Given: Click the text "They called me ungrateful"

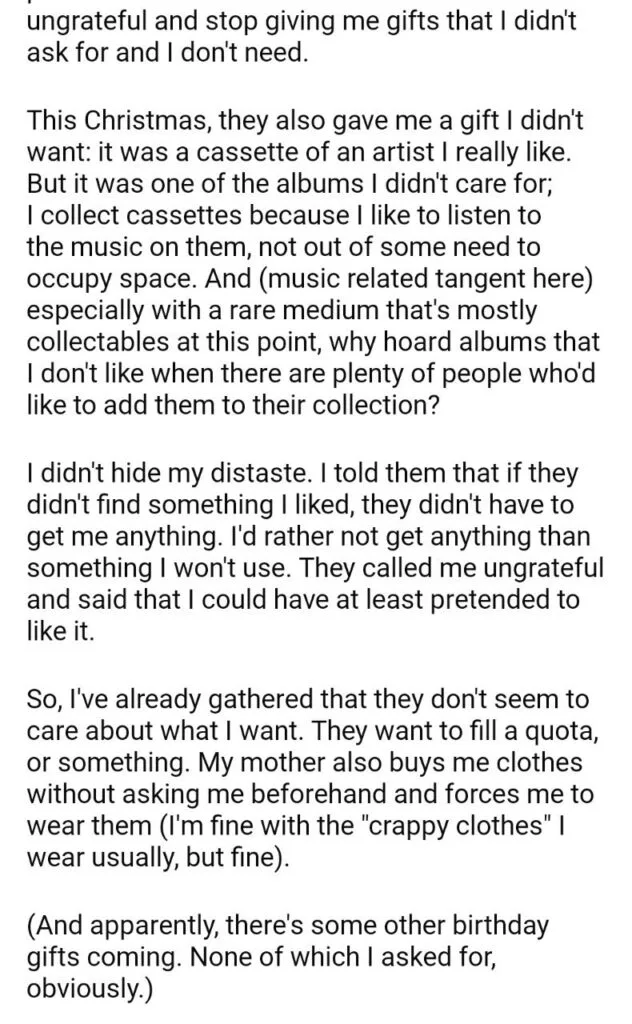Looking at the screenshot, I should pyautogui.click(x=449, y=568).
